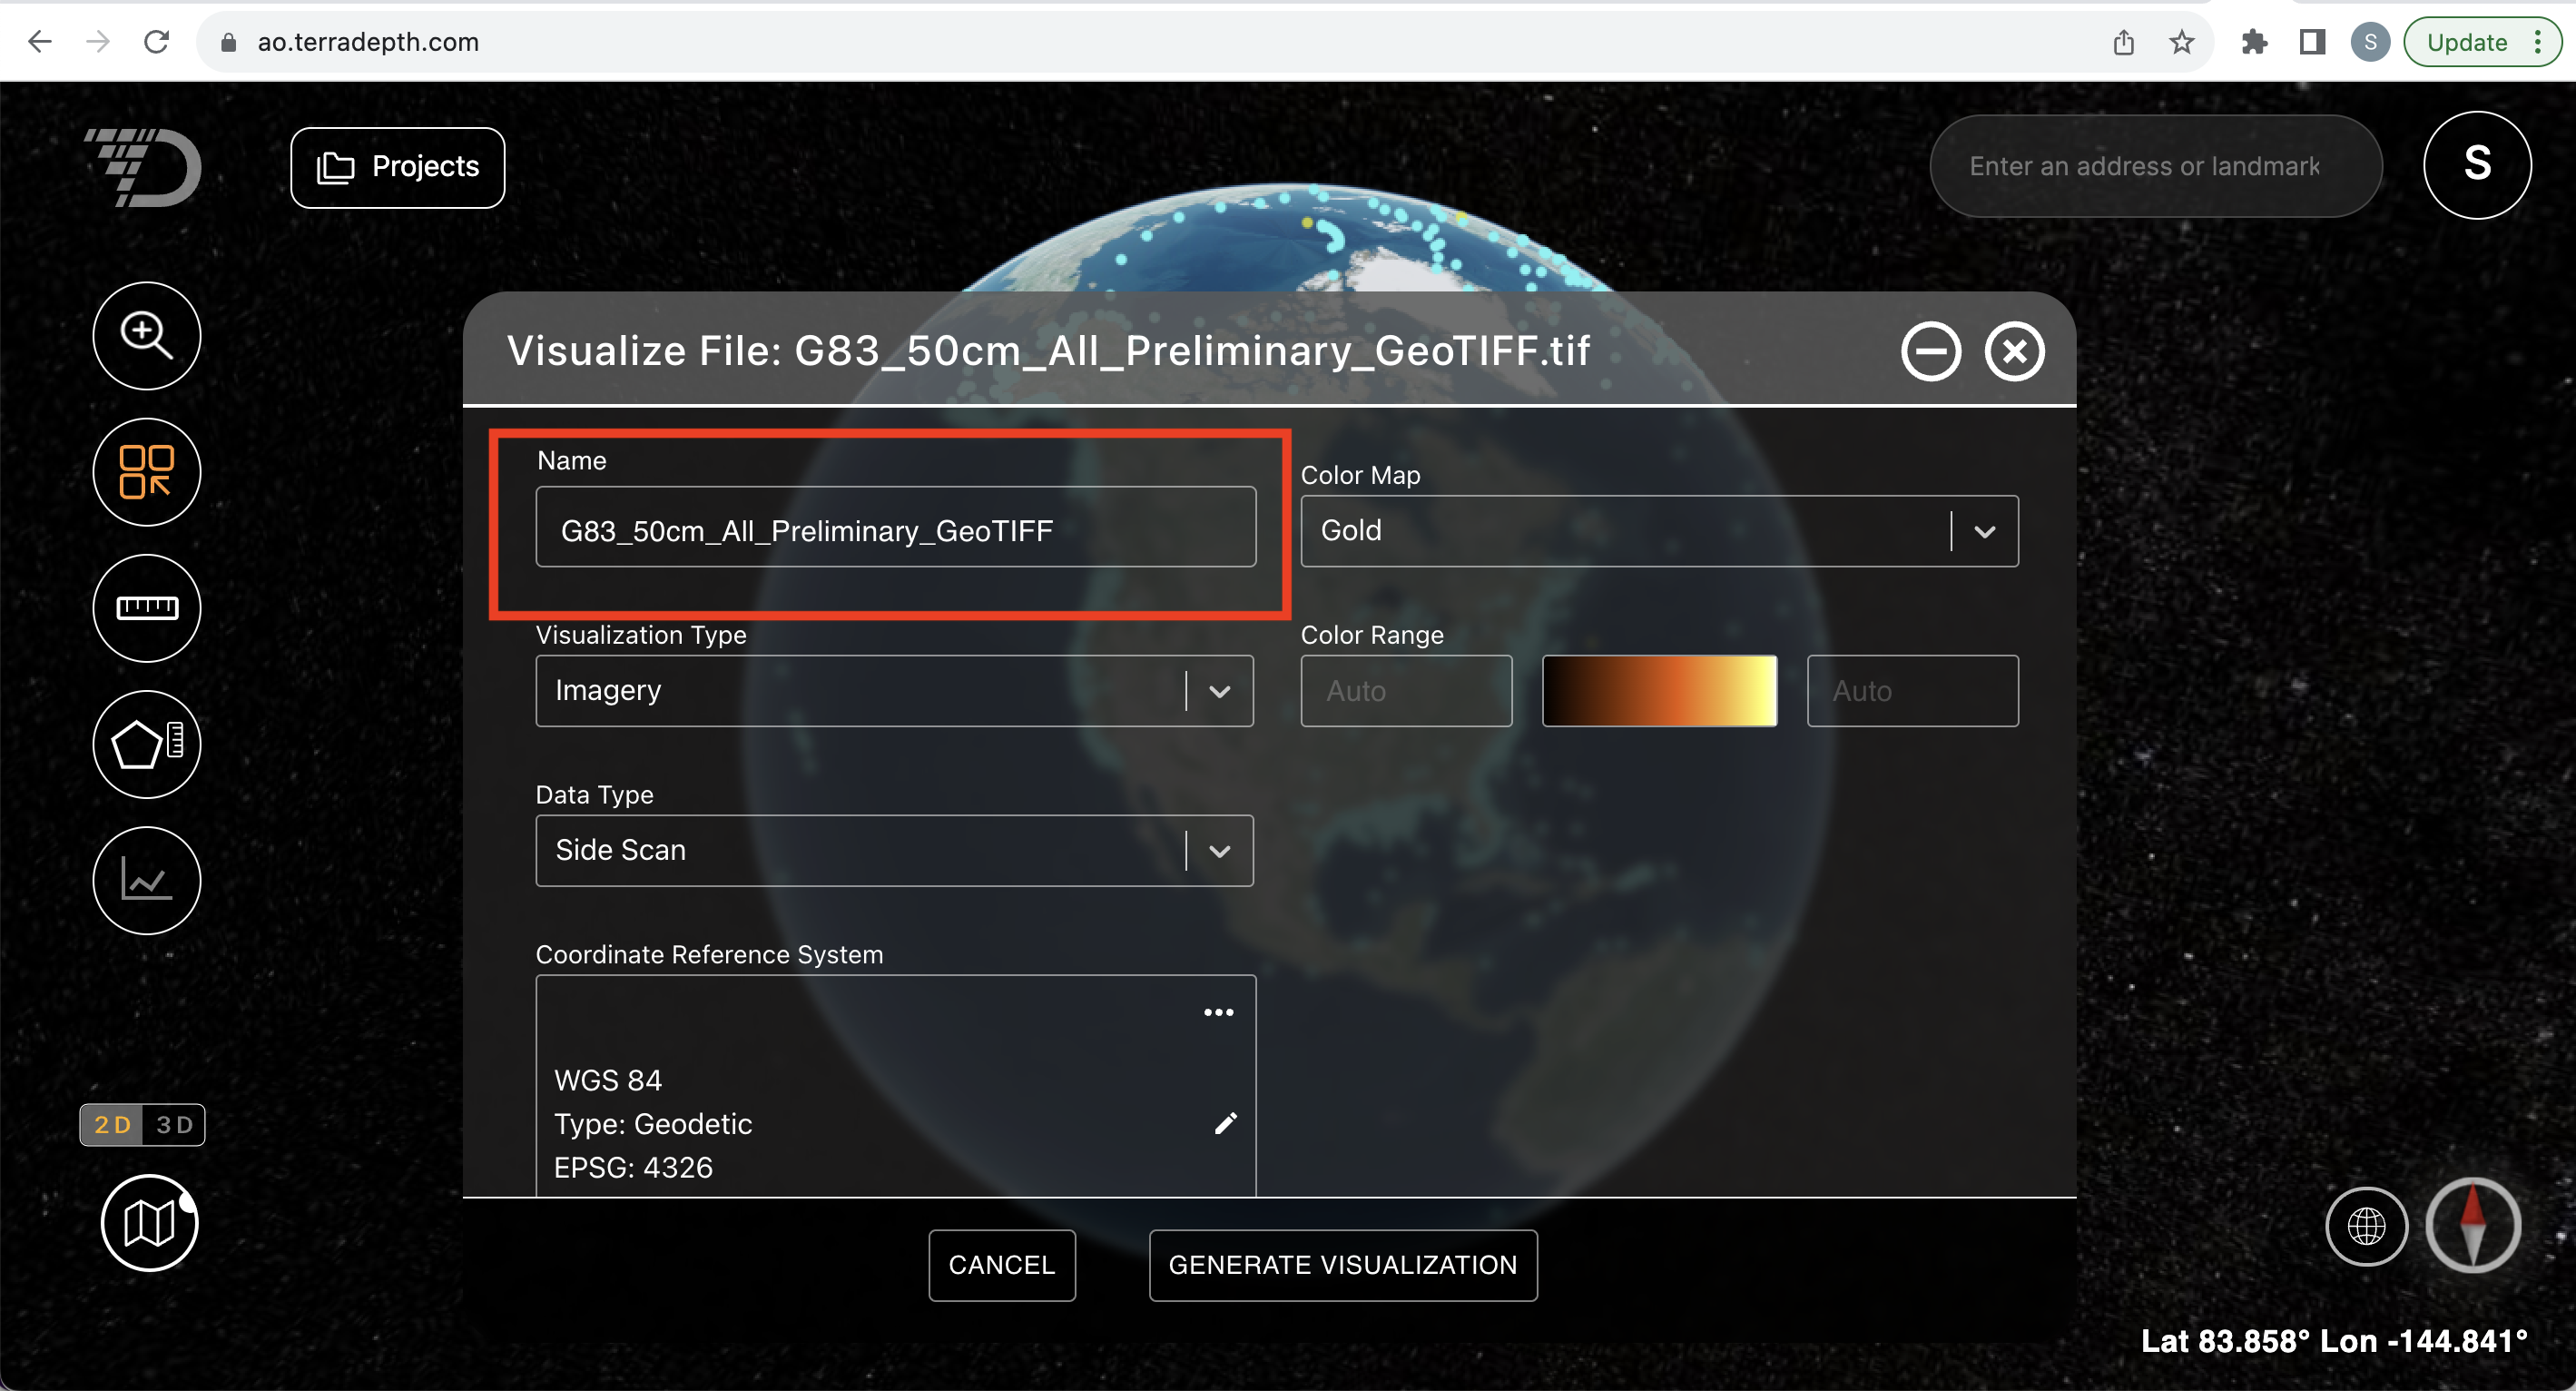
Task: Open the basemap selector icon
Action: click(x=150, y=1222)
